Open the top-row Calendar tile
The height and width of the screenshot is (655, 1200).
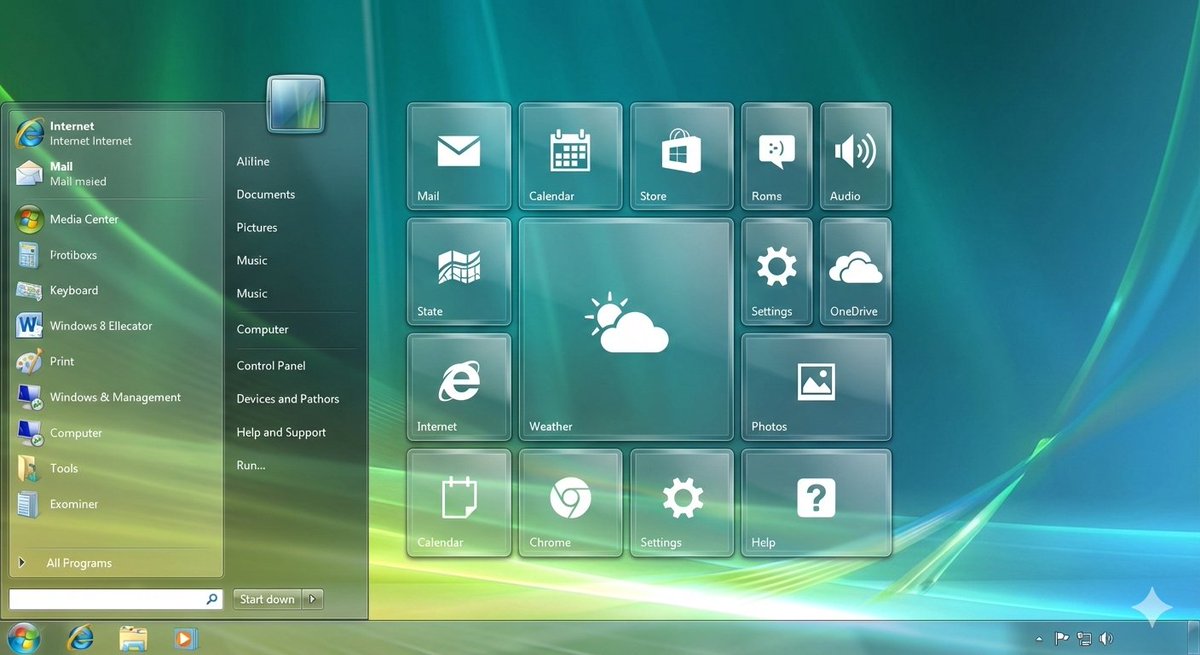click(571, 156)
